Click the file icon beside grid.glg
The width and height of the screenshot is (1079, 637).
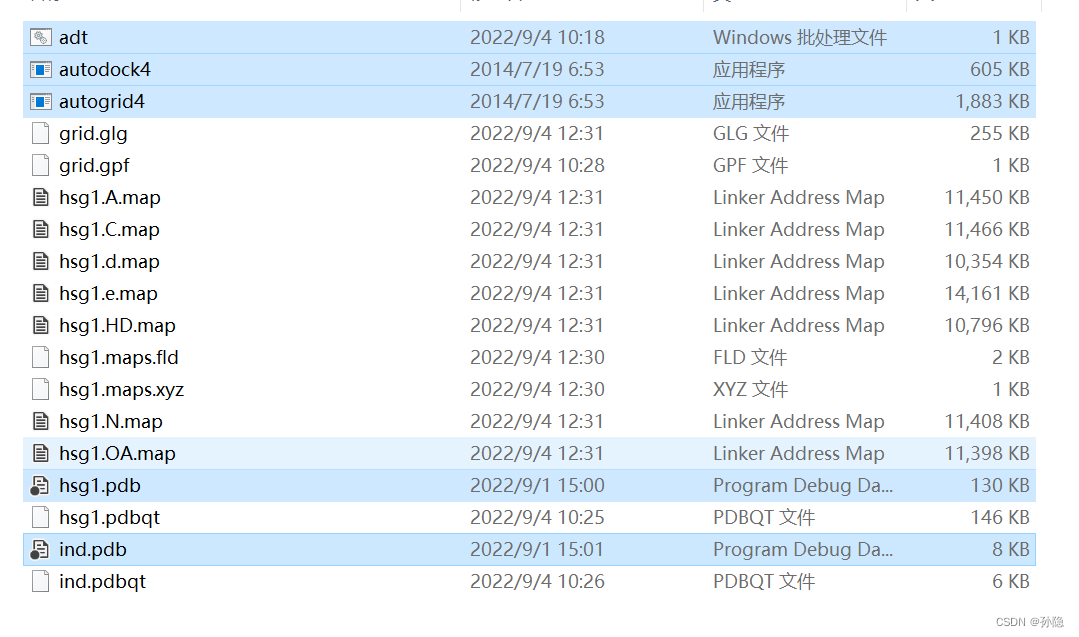[x=40, y=133]
